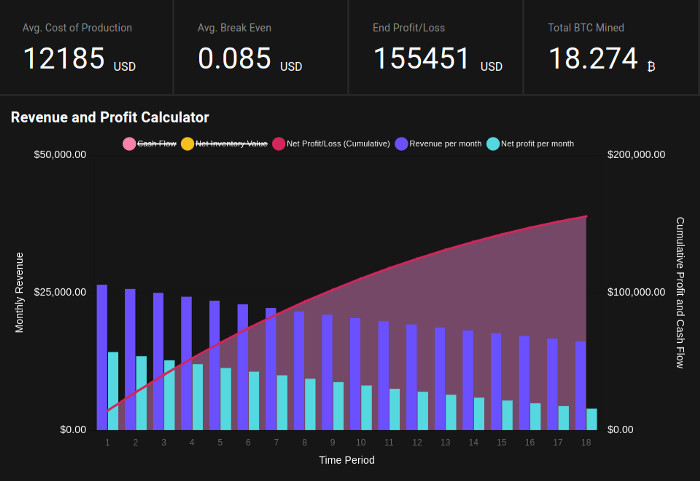Screen dimensions: 700x481
Task: Select the Total BTC Mined value 18.274
Action: (x=593, y=59)
